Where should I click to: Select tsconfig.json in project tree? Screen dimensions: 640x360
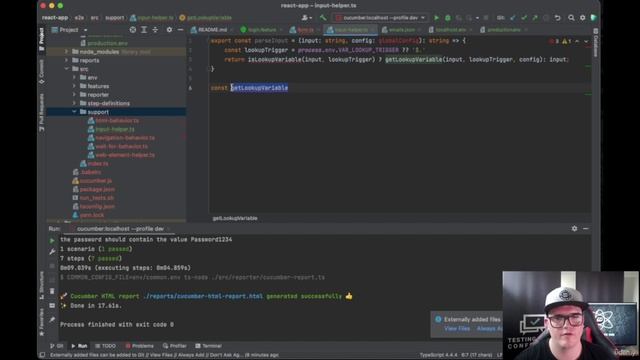click(97, 207)
